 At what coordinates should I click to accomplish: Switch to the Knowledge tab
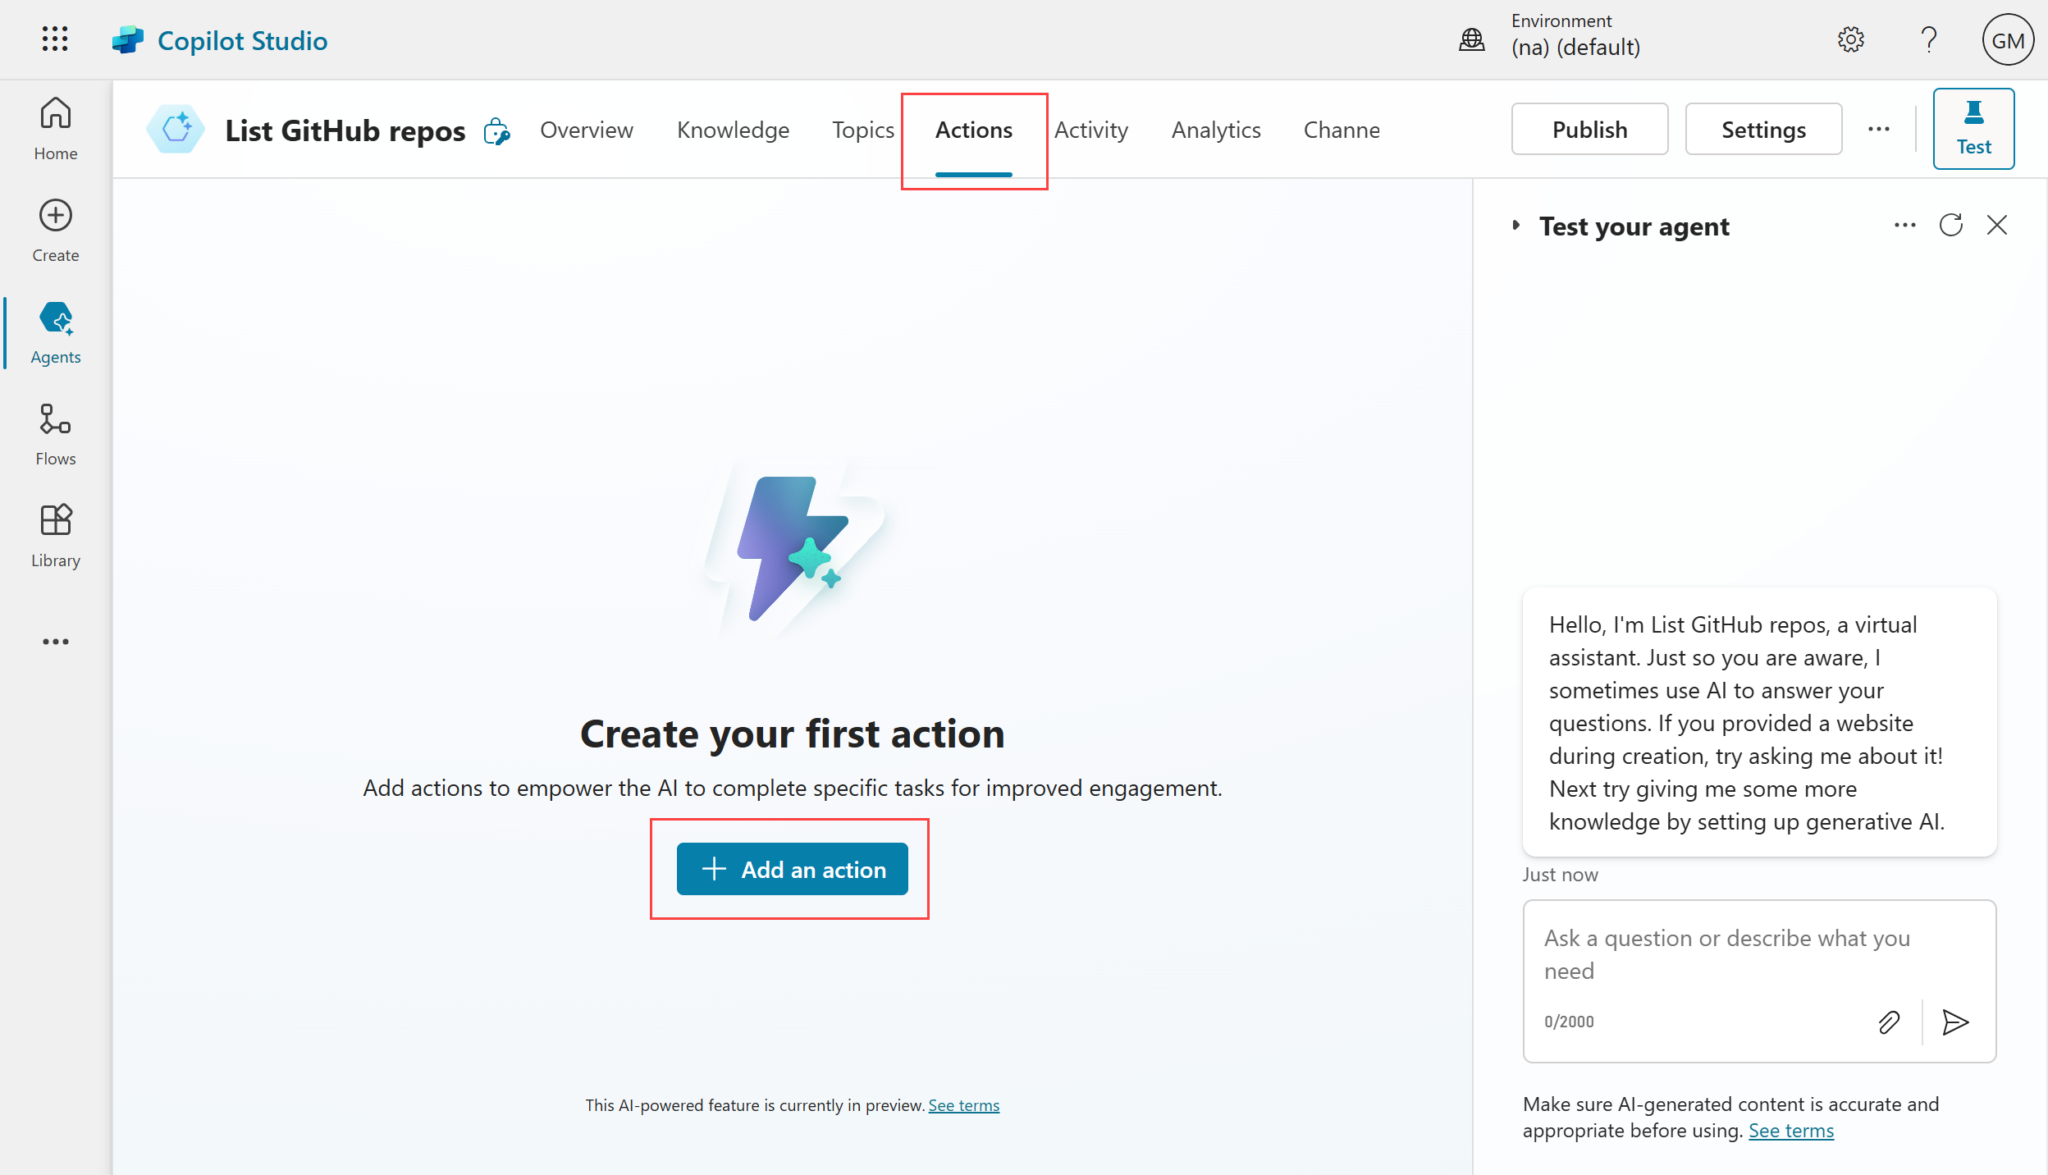[x=733, y=130]
